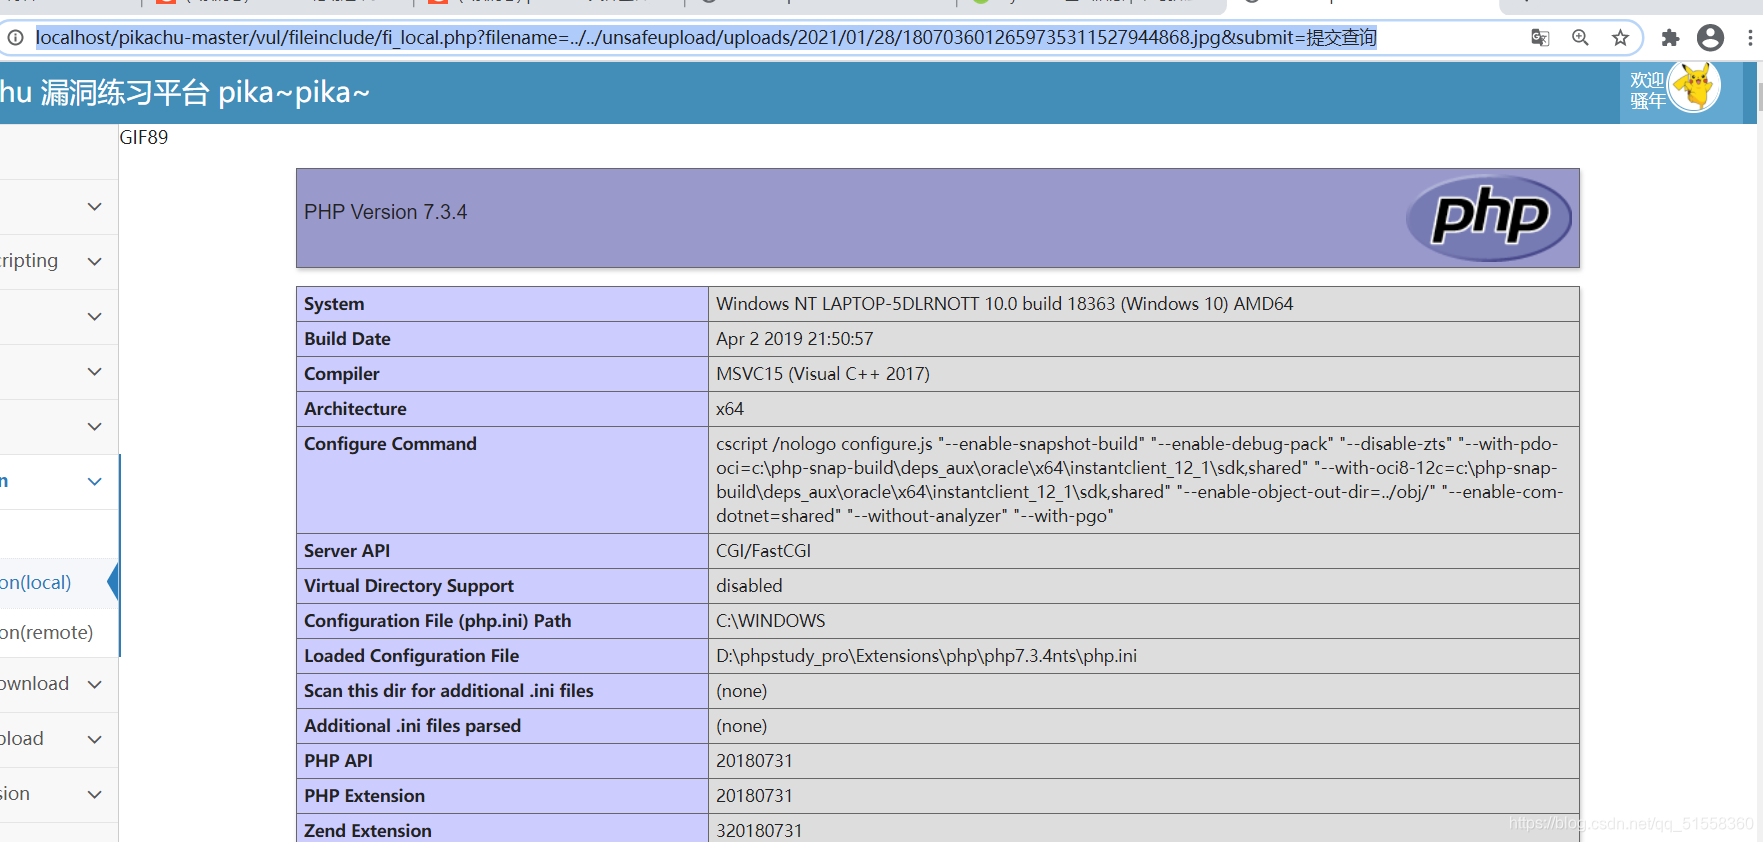Image resolution: width=1763 pixels, height=842 pixels.
Task: Expand the sidebar section ending in 'sion'
Action: pos(95,795)
